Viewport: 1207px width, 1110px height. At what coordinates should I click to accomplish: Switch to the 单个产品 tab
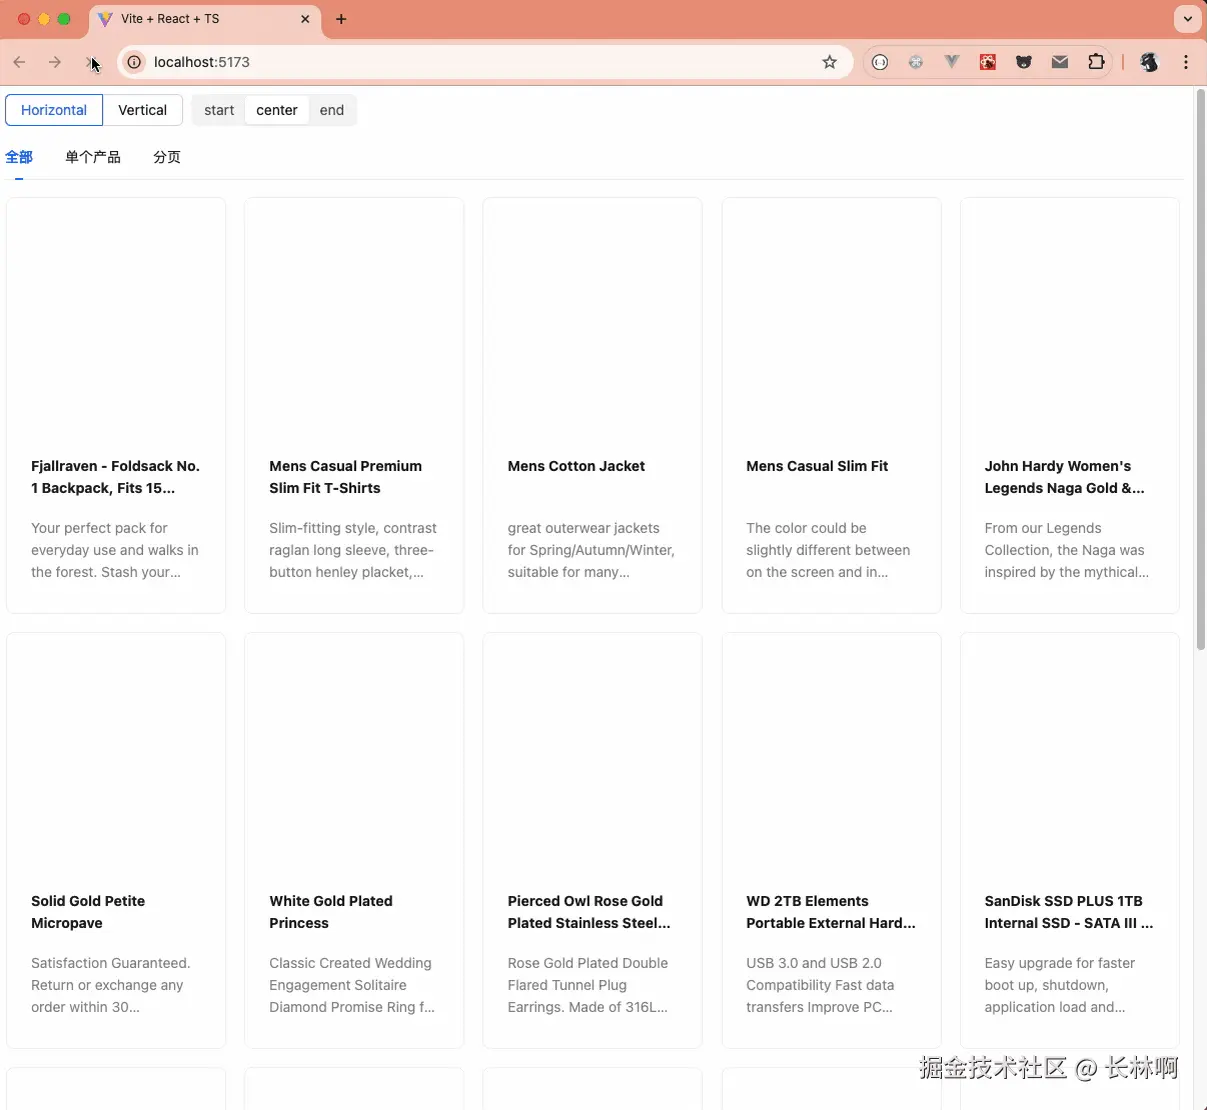coord(93,157)
